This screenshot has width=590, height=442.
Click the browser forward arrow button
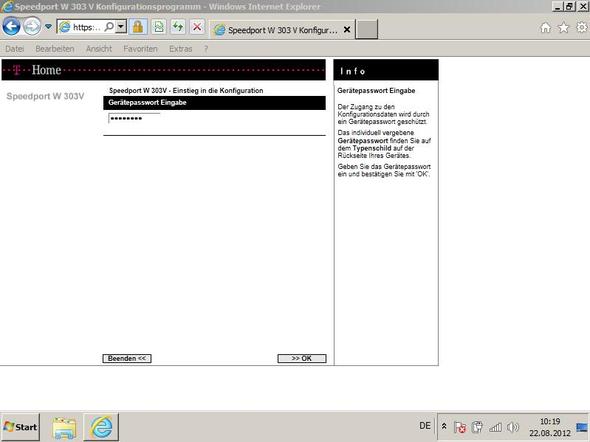tap(32, 27)
